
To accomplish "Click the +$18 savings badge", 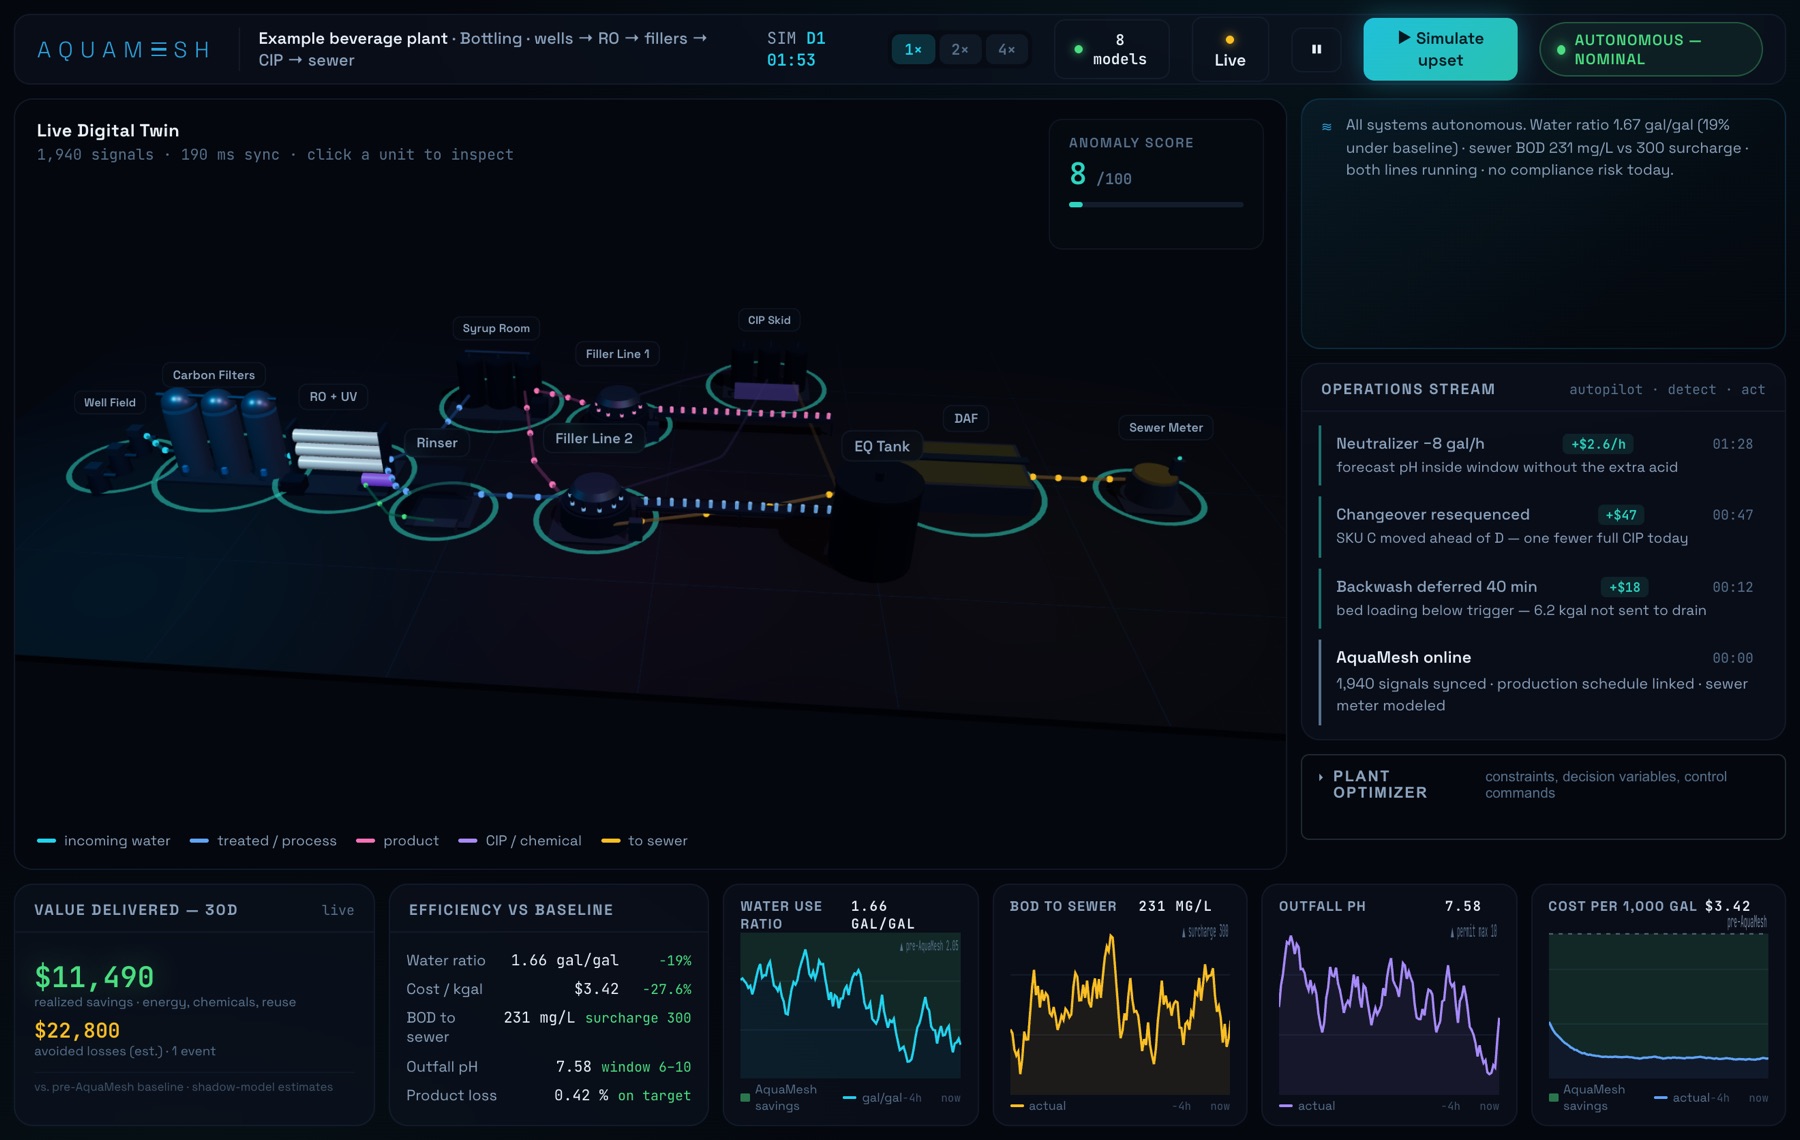I will click(x=1624, y=587).
